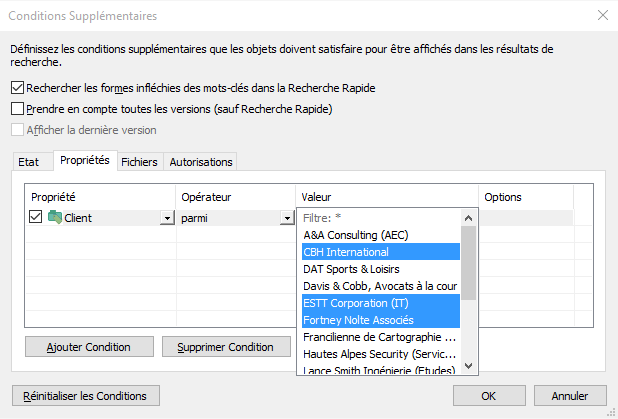Click the Filtre input field

[380, 217]
